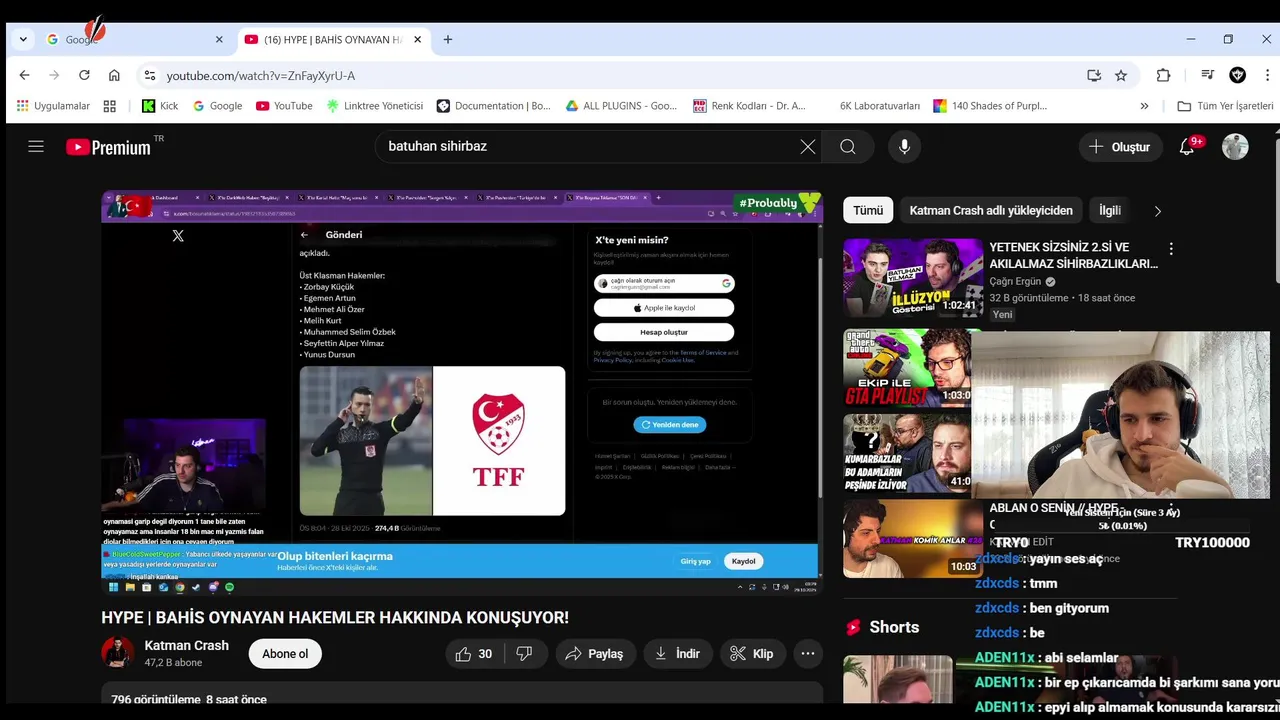Like the video with thumbs up
The height and width of the screenshot is (720, 1280).
pyautogui.click(x=474, y=654)
